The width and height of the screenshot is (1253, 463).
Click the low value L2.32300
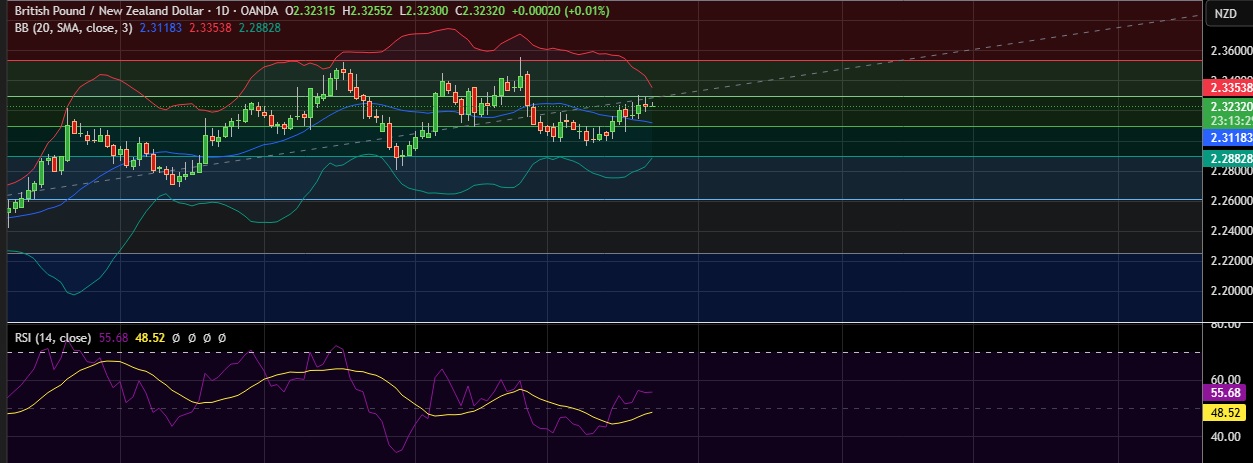pyautogui.click(x=423, y=10)
